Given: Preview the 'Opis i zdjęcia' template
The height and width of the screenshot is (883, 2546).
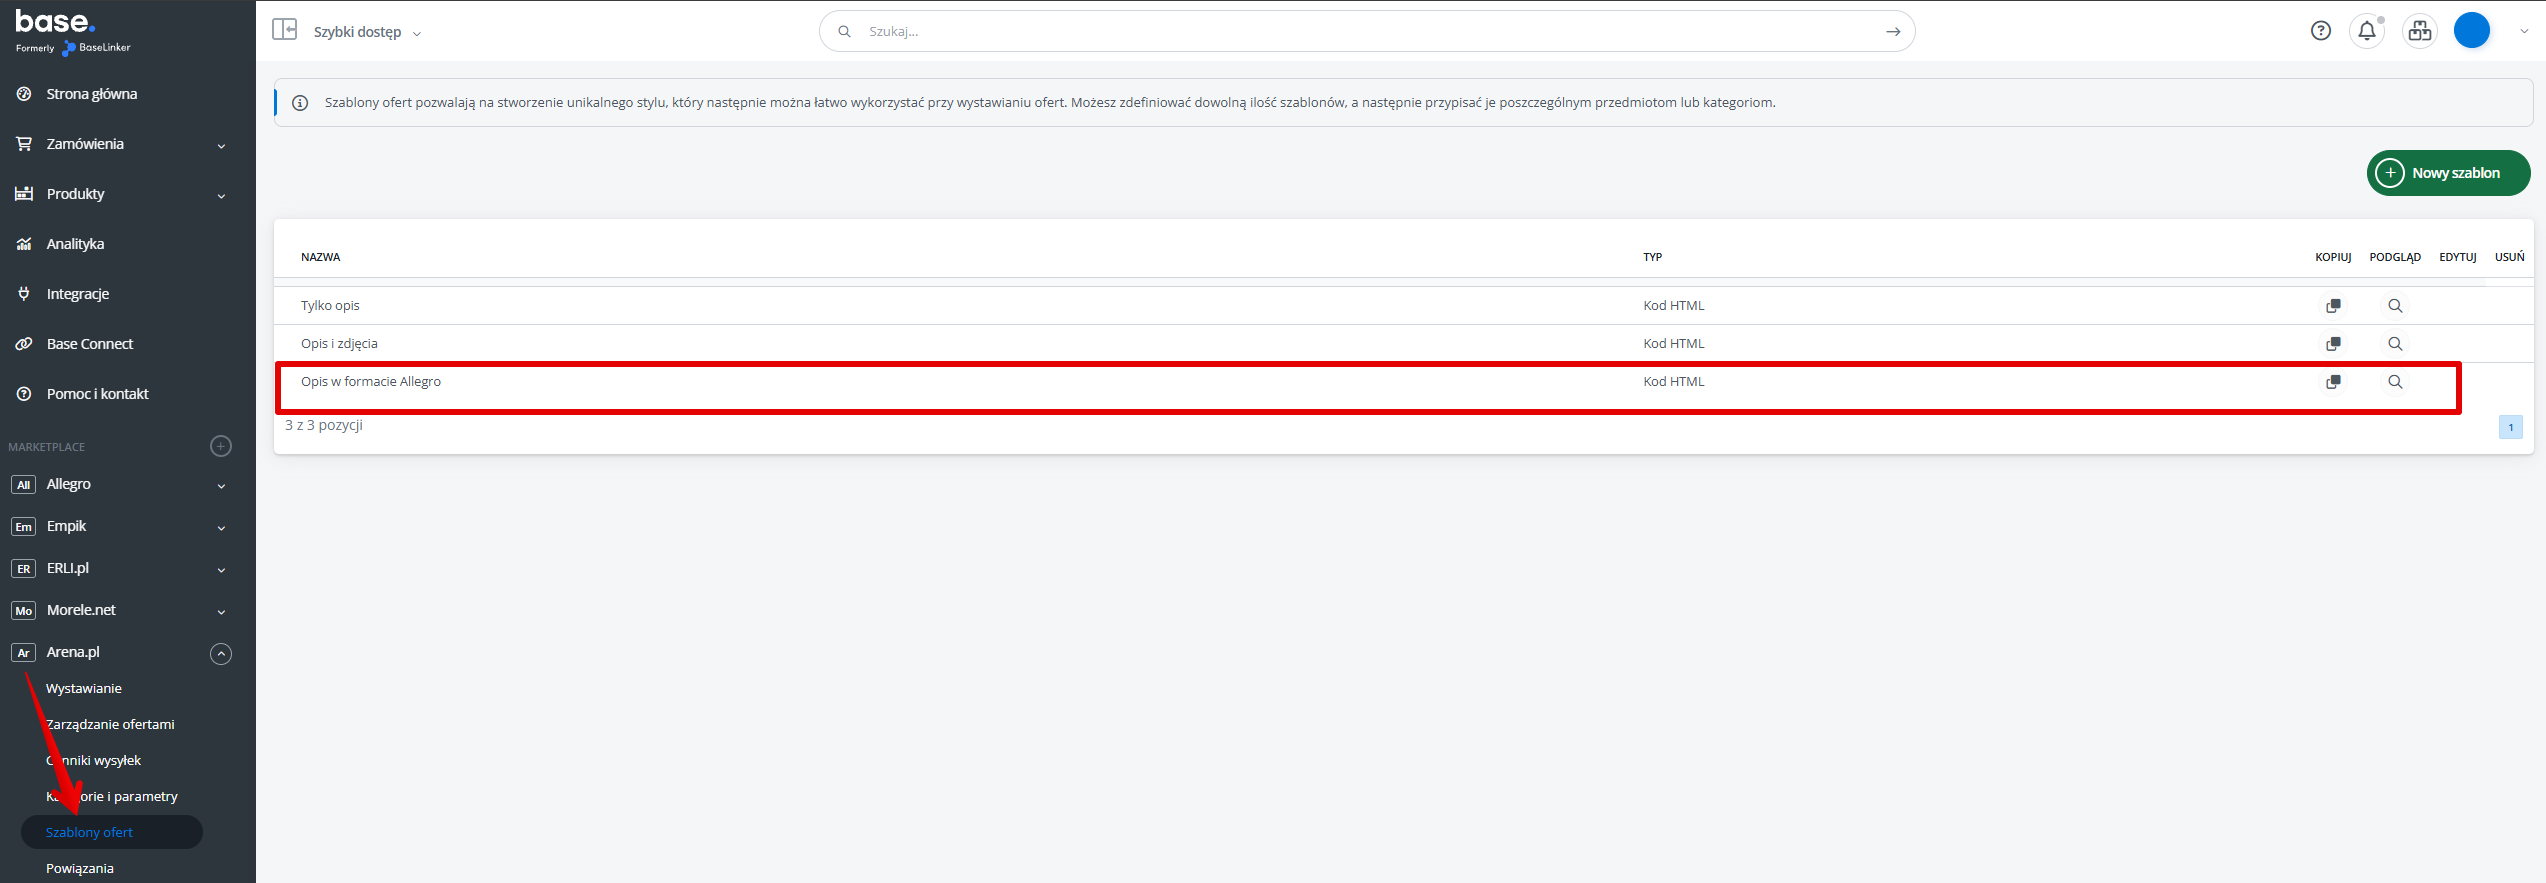Looking at the screenshot, I should [x=2395, y=344].
